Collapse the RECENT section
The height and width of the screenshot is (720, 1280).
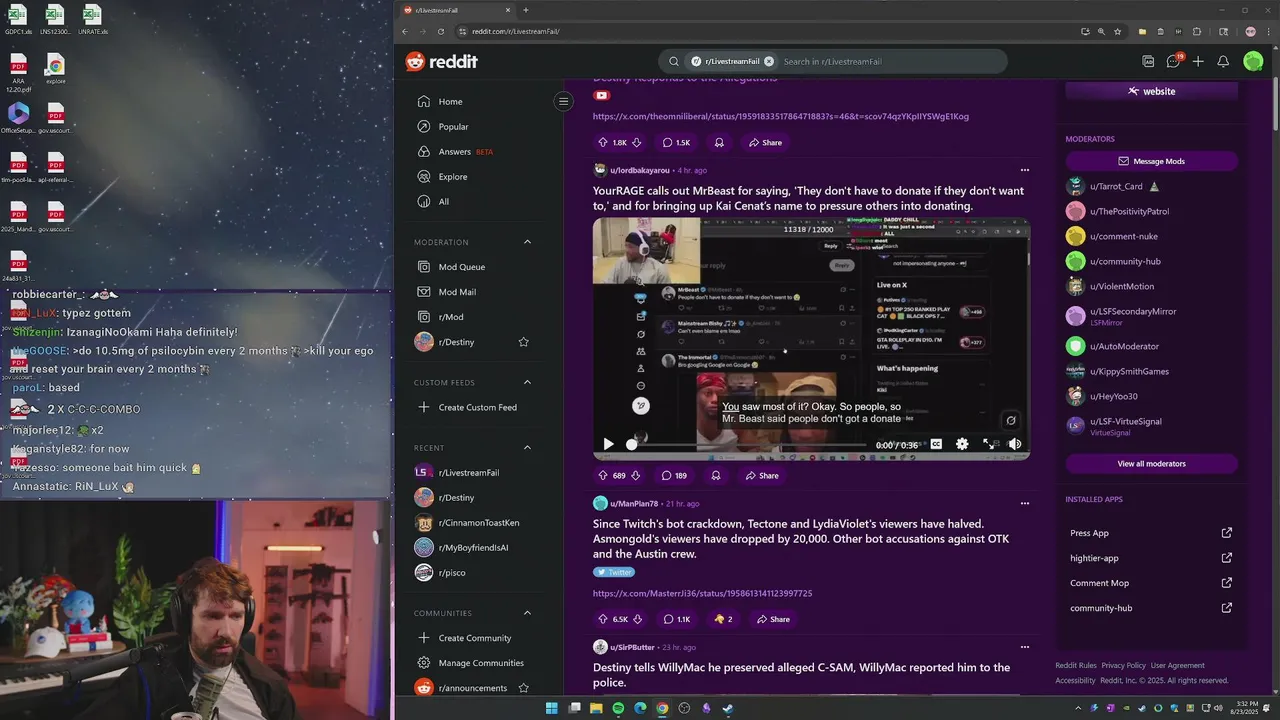527,447
